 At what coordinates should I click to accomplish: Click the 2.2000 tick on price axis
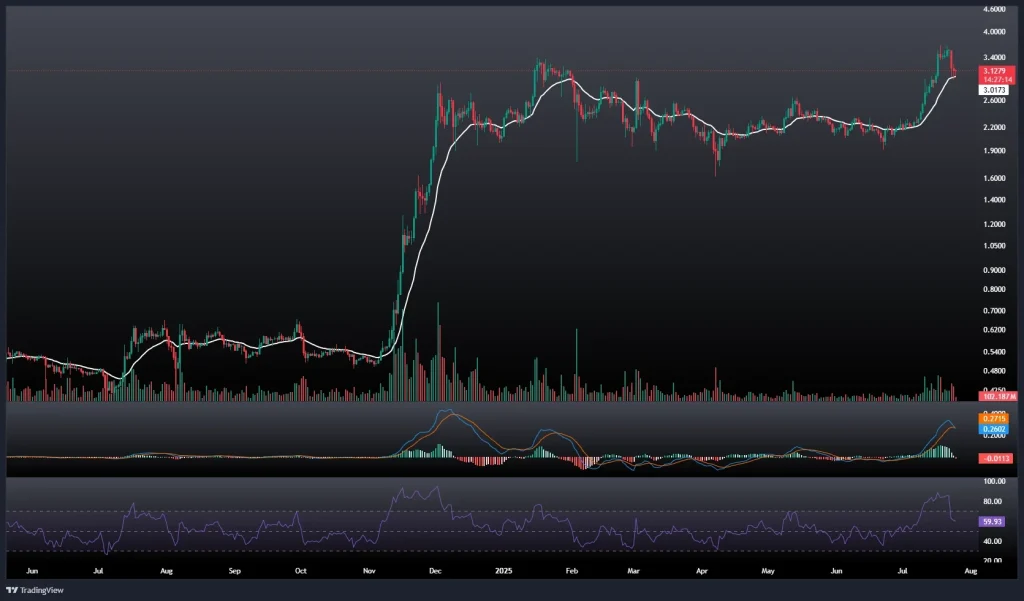pos(994,128)
